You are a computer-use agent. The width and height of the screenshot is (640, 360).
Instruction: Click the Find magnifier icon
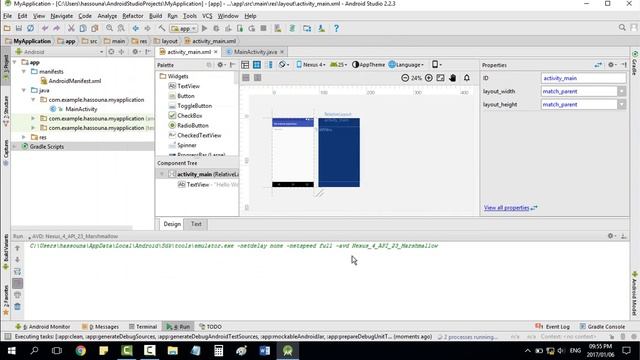point(109,28)
